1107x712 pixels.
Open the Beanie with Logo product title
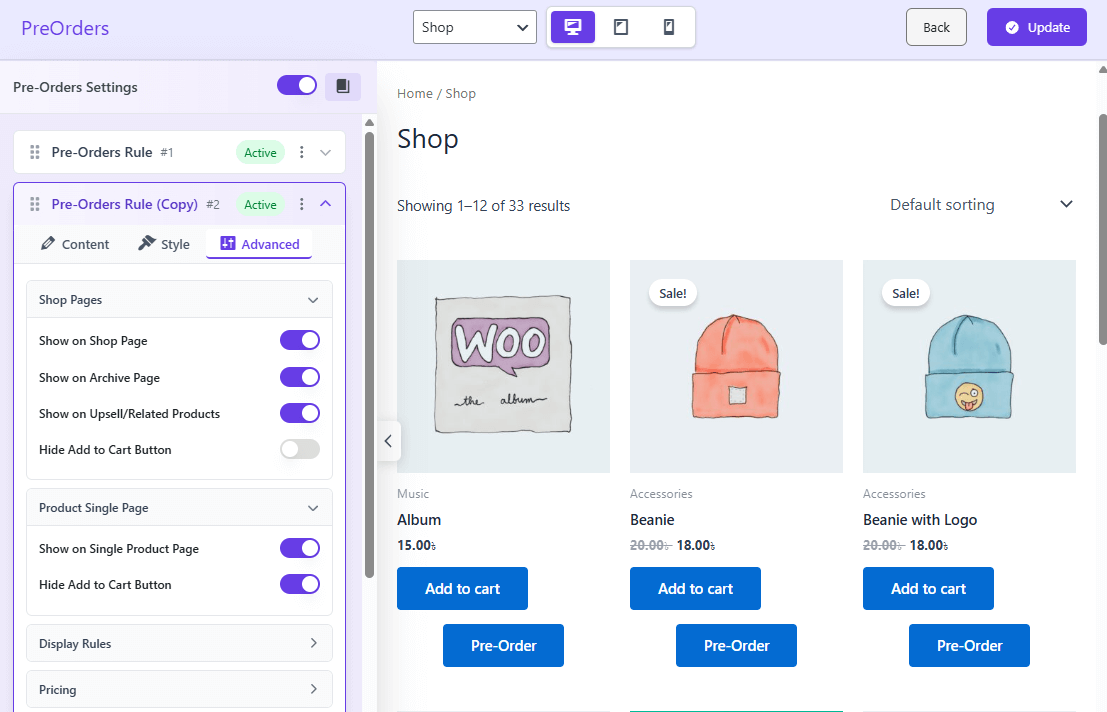[x=920, y=520]
